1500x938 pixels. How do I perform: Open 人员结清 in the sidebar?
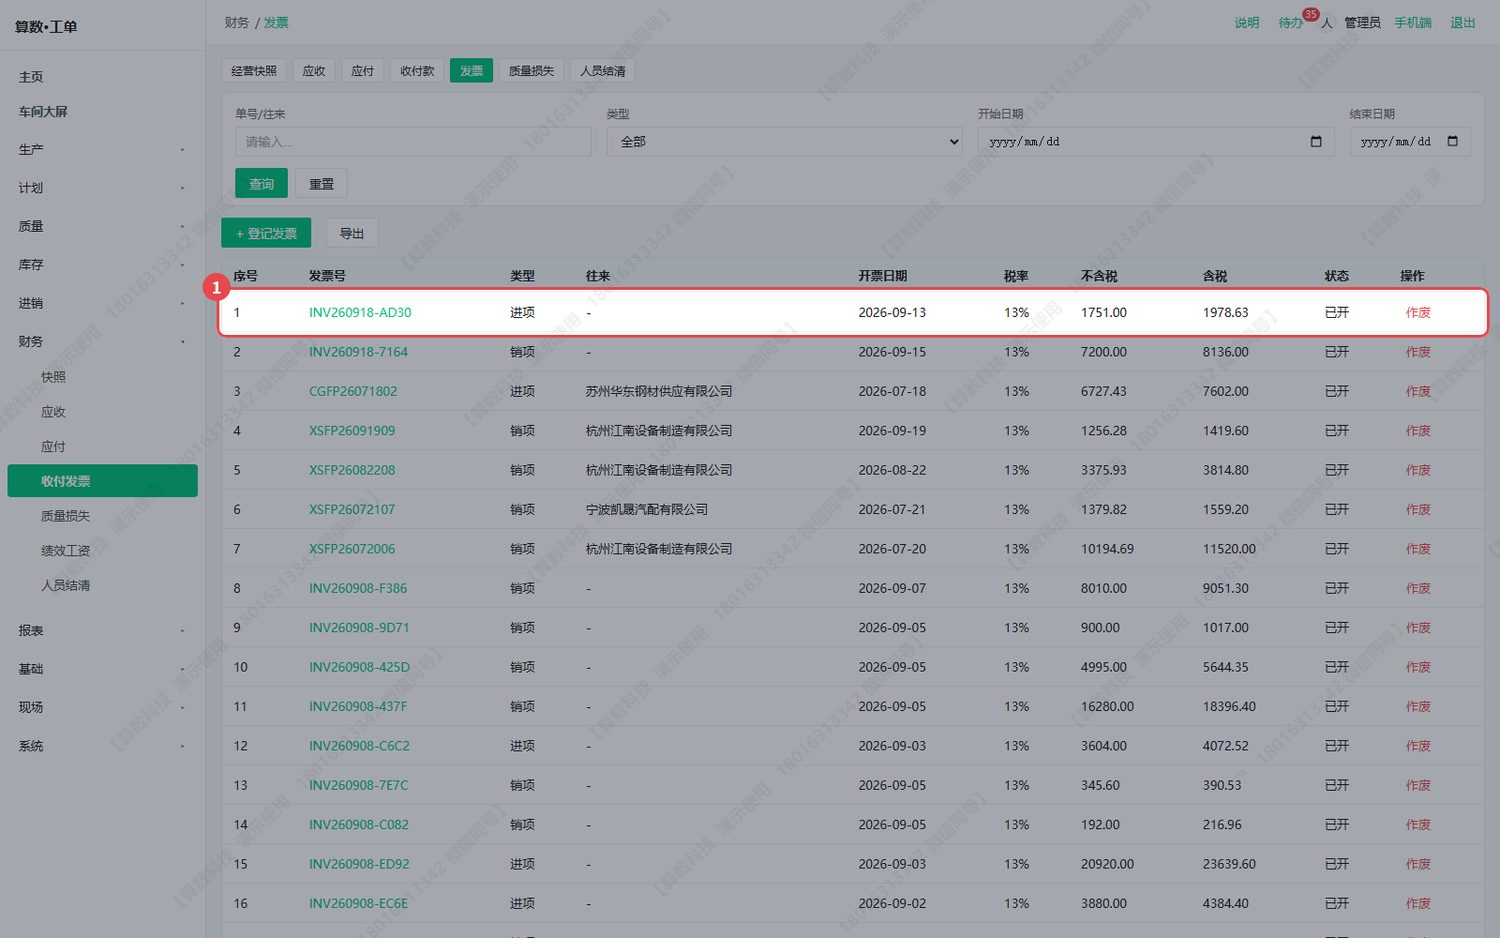click(x=102, y=586)
